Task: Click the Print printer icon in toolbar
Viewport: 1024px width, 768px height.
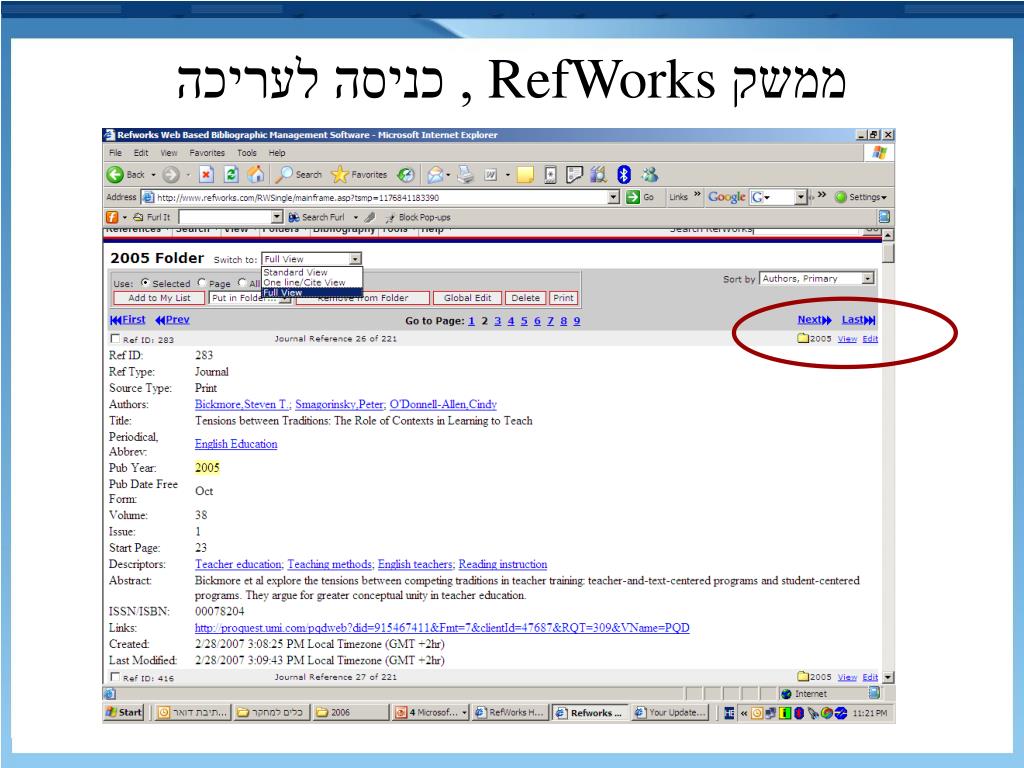Action: coord(466,174)
